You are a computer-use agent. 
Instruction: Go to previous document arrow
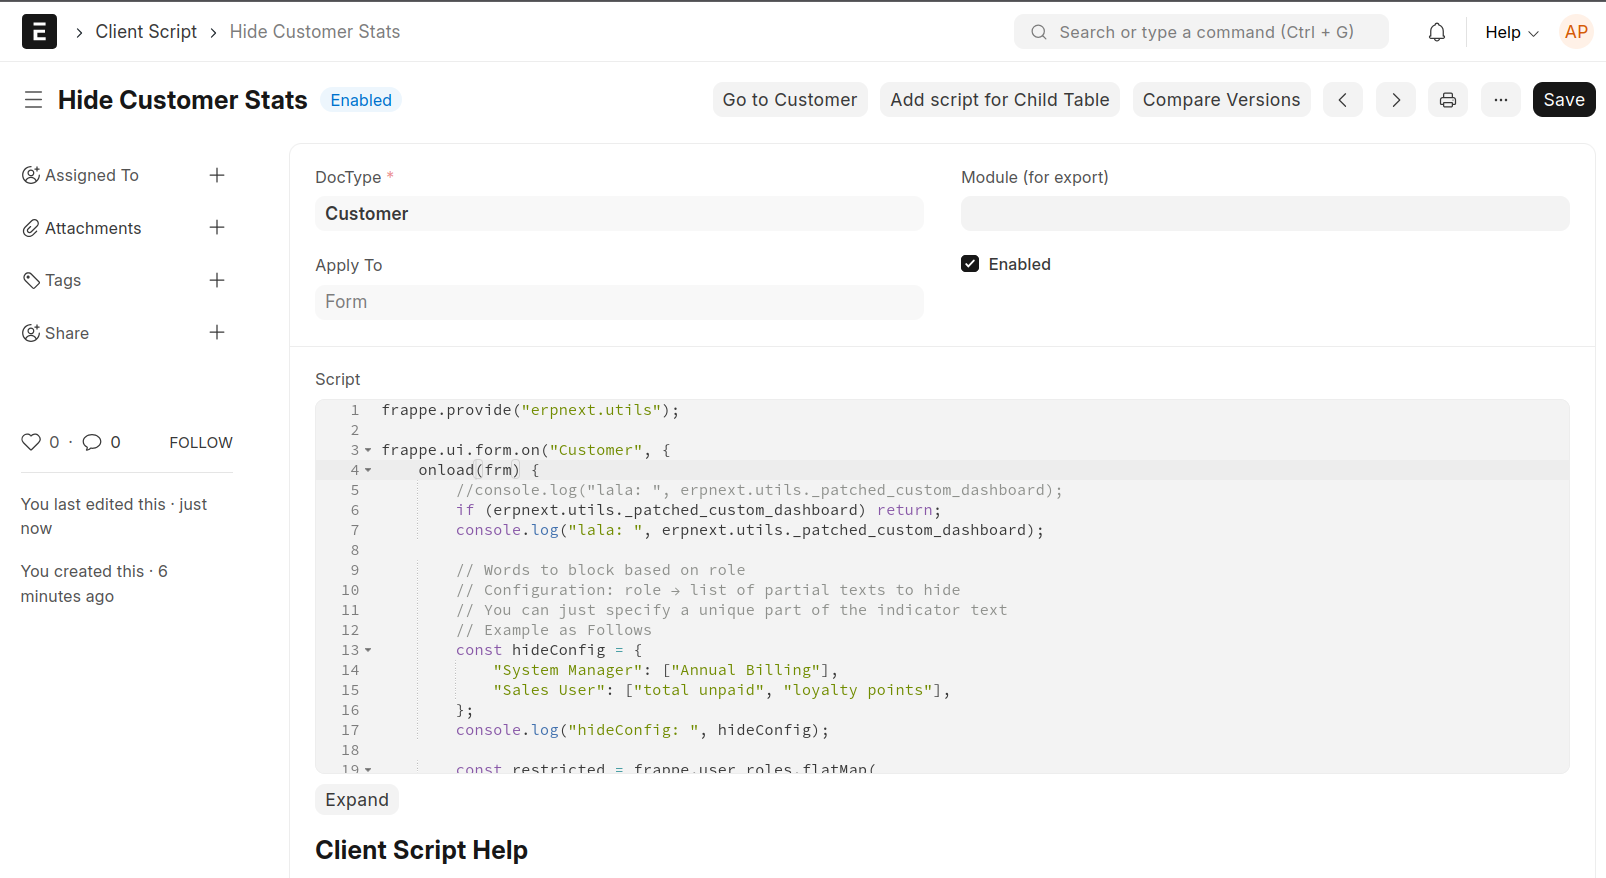pos(1342,100)
